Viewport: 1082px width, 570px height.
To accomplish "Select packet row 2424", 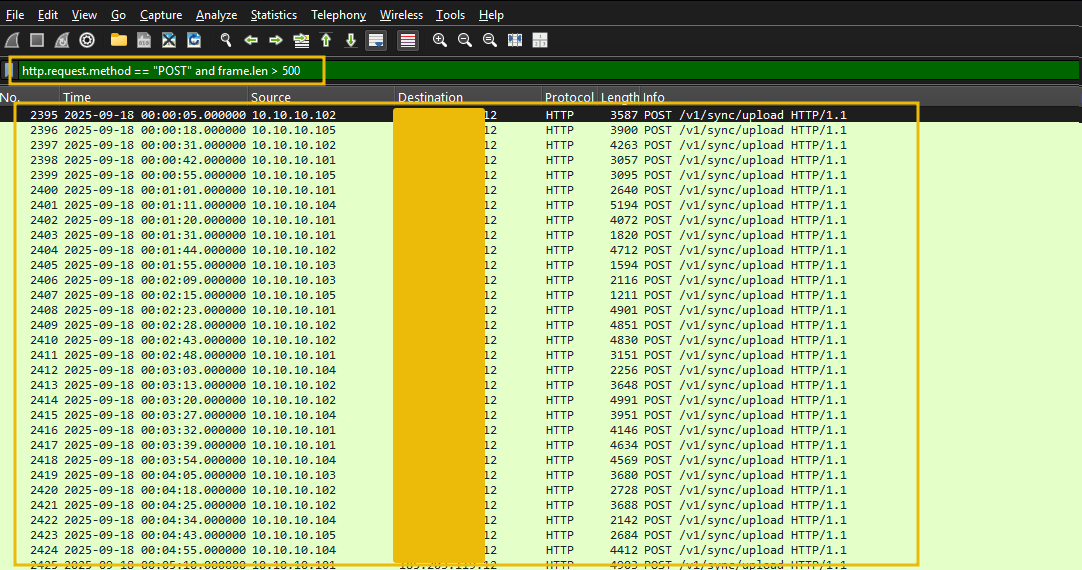I will (540, 550).
